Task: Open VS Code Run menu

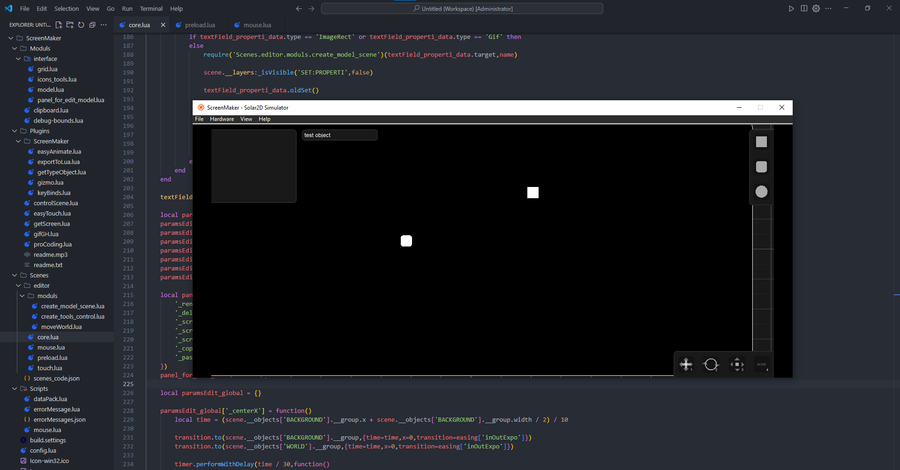Action: [x=127, y=9]
